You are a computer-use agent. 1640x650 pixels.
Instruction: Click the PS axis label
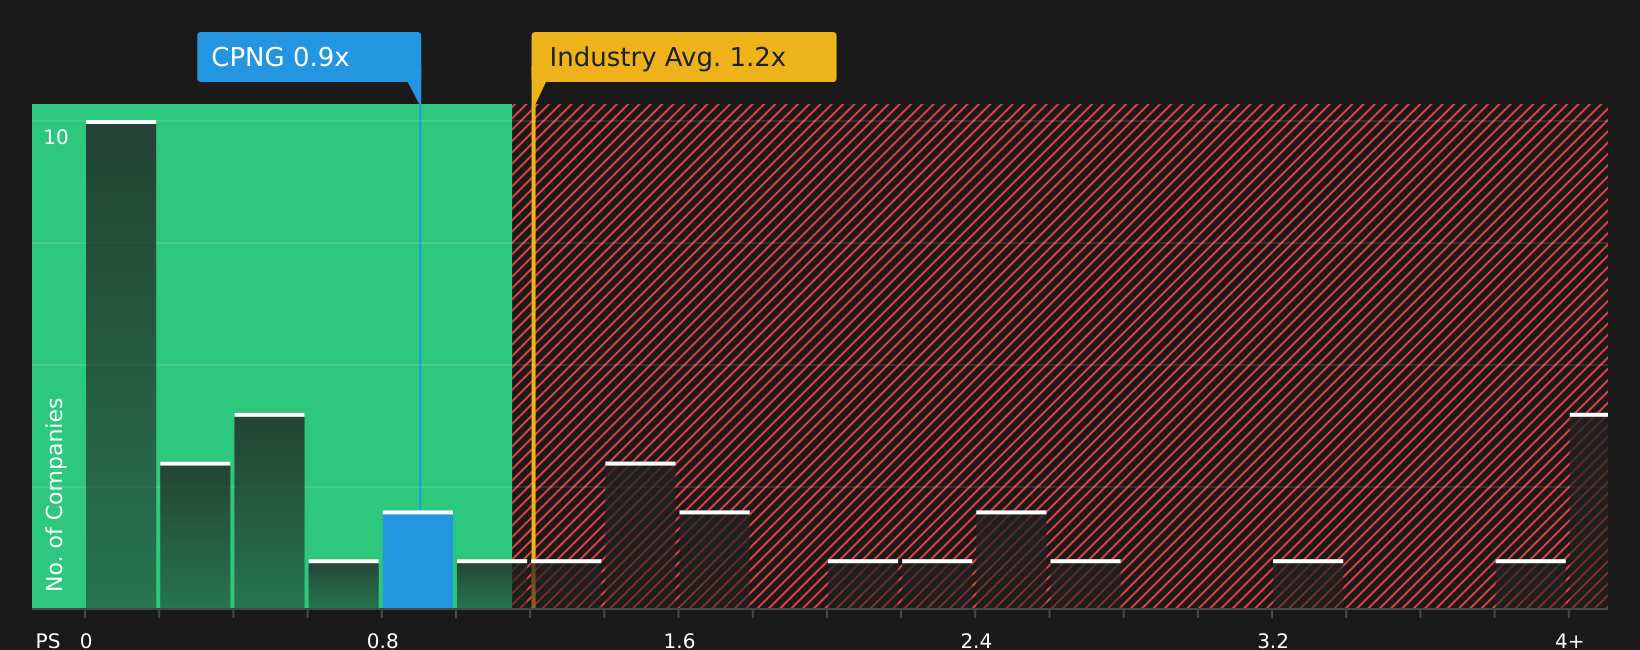click(48, 640)
